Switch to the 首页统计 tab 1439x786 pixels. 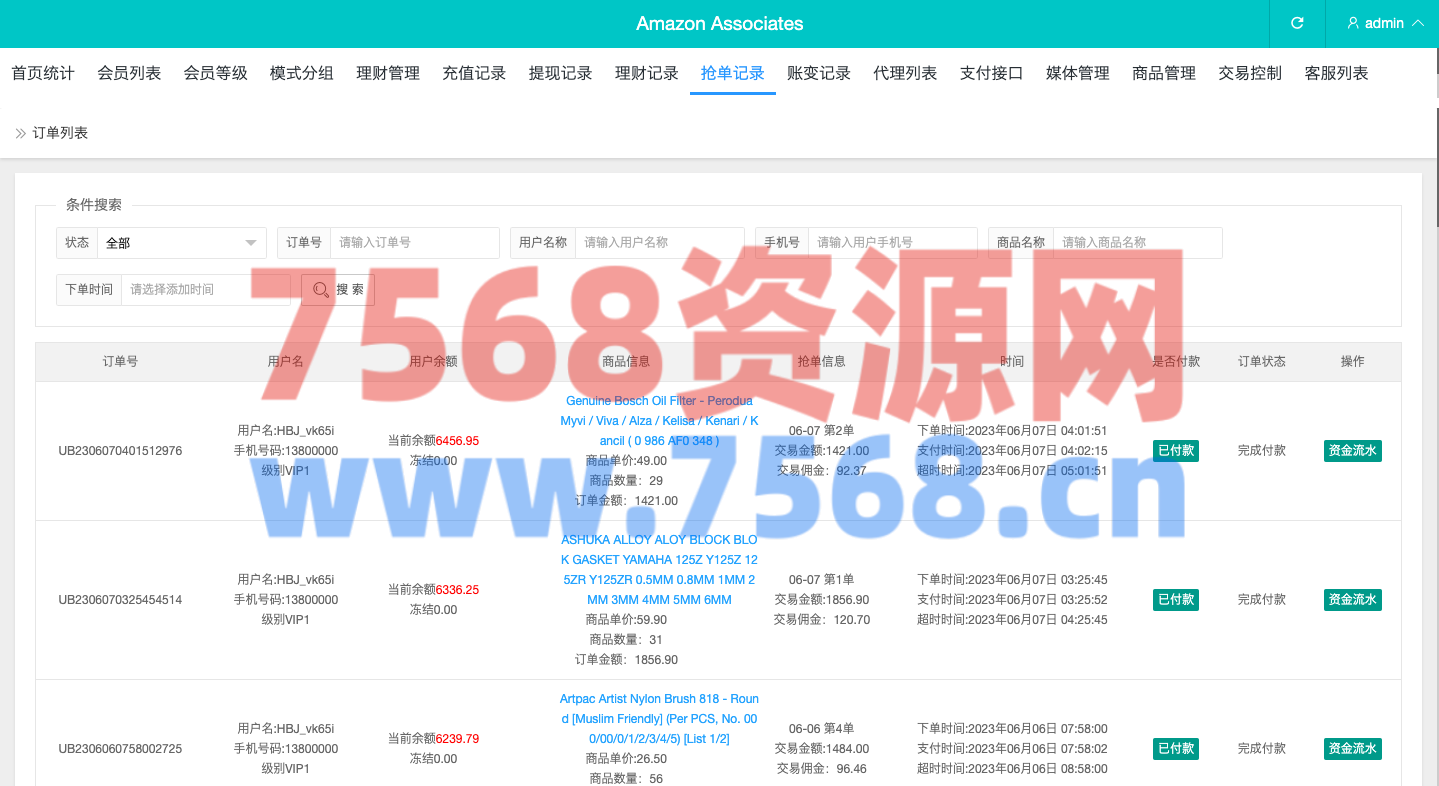(43, 73)
